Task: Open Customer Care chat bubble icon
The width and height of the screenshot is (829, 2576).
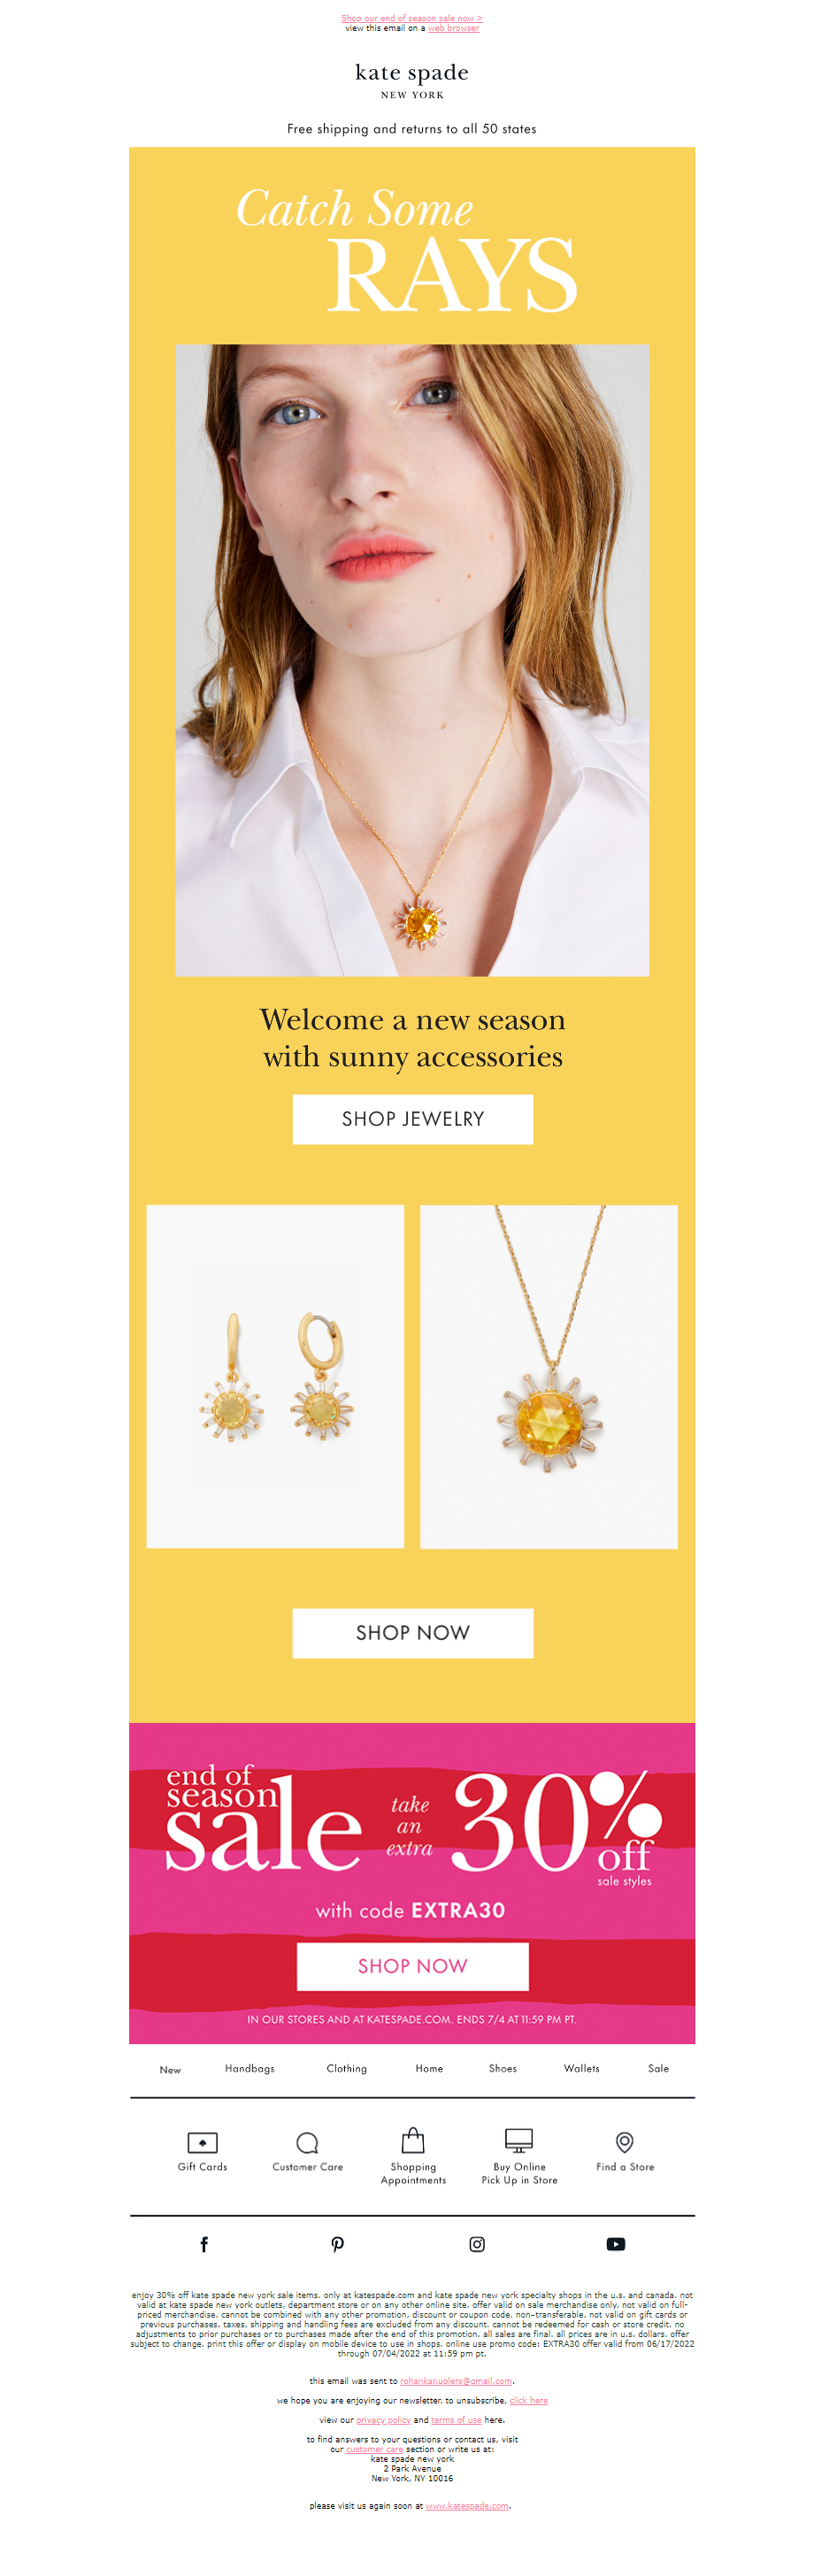Action: (x=308, y=2142)
